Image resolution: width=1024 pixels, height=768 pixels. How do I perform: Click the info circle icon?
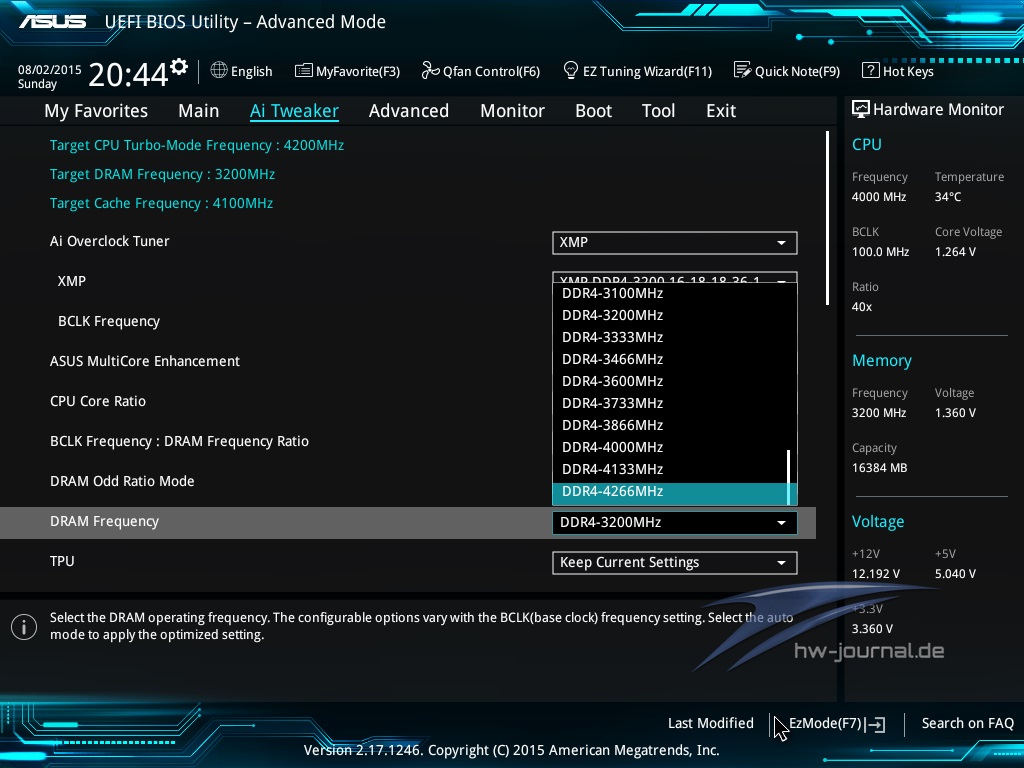tap(24, 627)
